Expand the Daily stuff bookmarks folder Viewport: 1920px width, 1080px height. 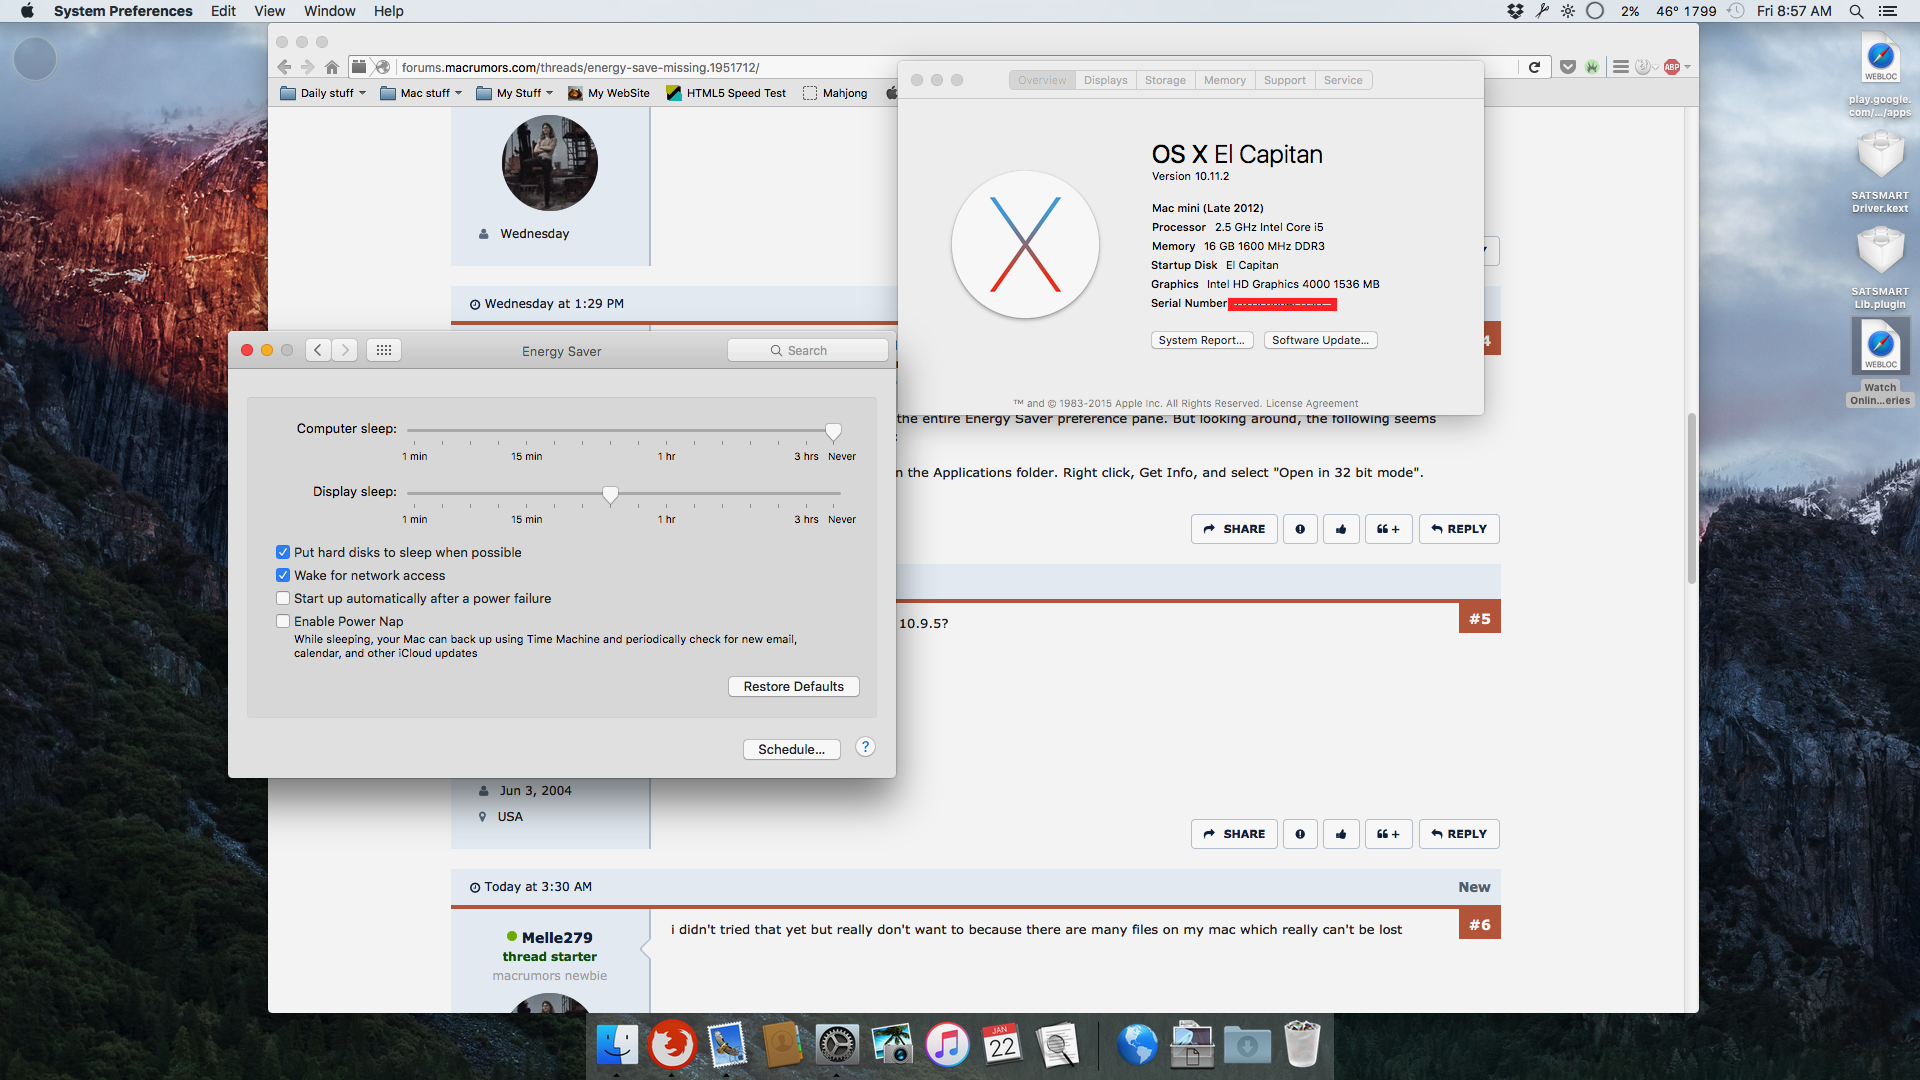coord(325,93)
